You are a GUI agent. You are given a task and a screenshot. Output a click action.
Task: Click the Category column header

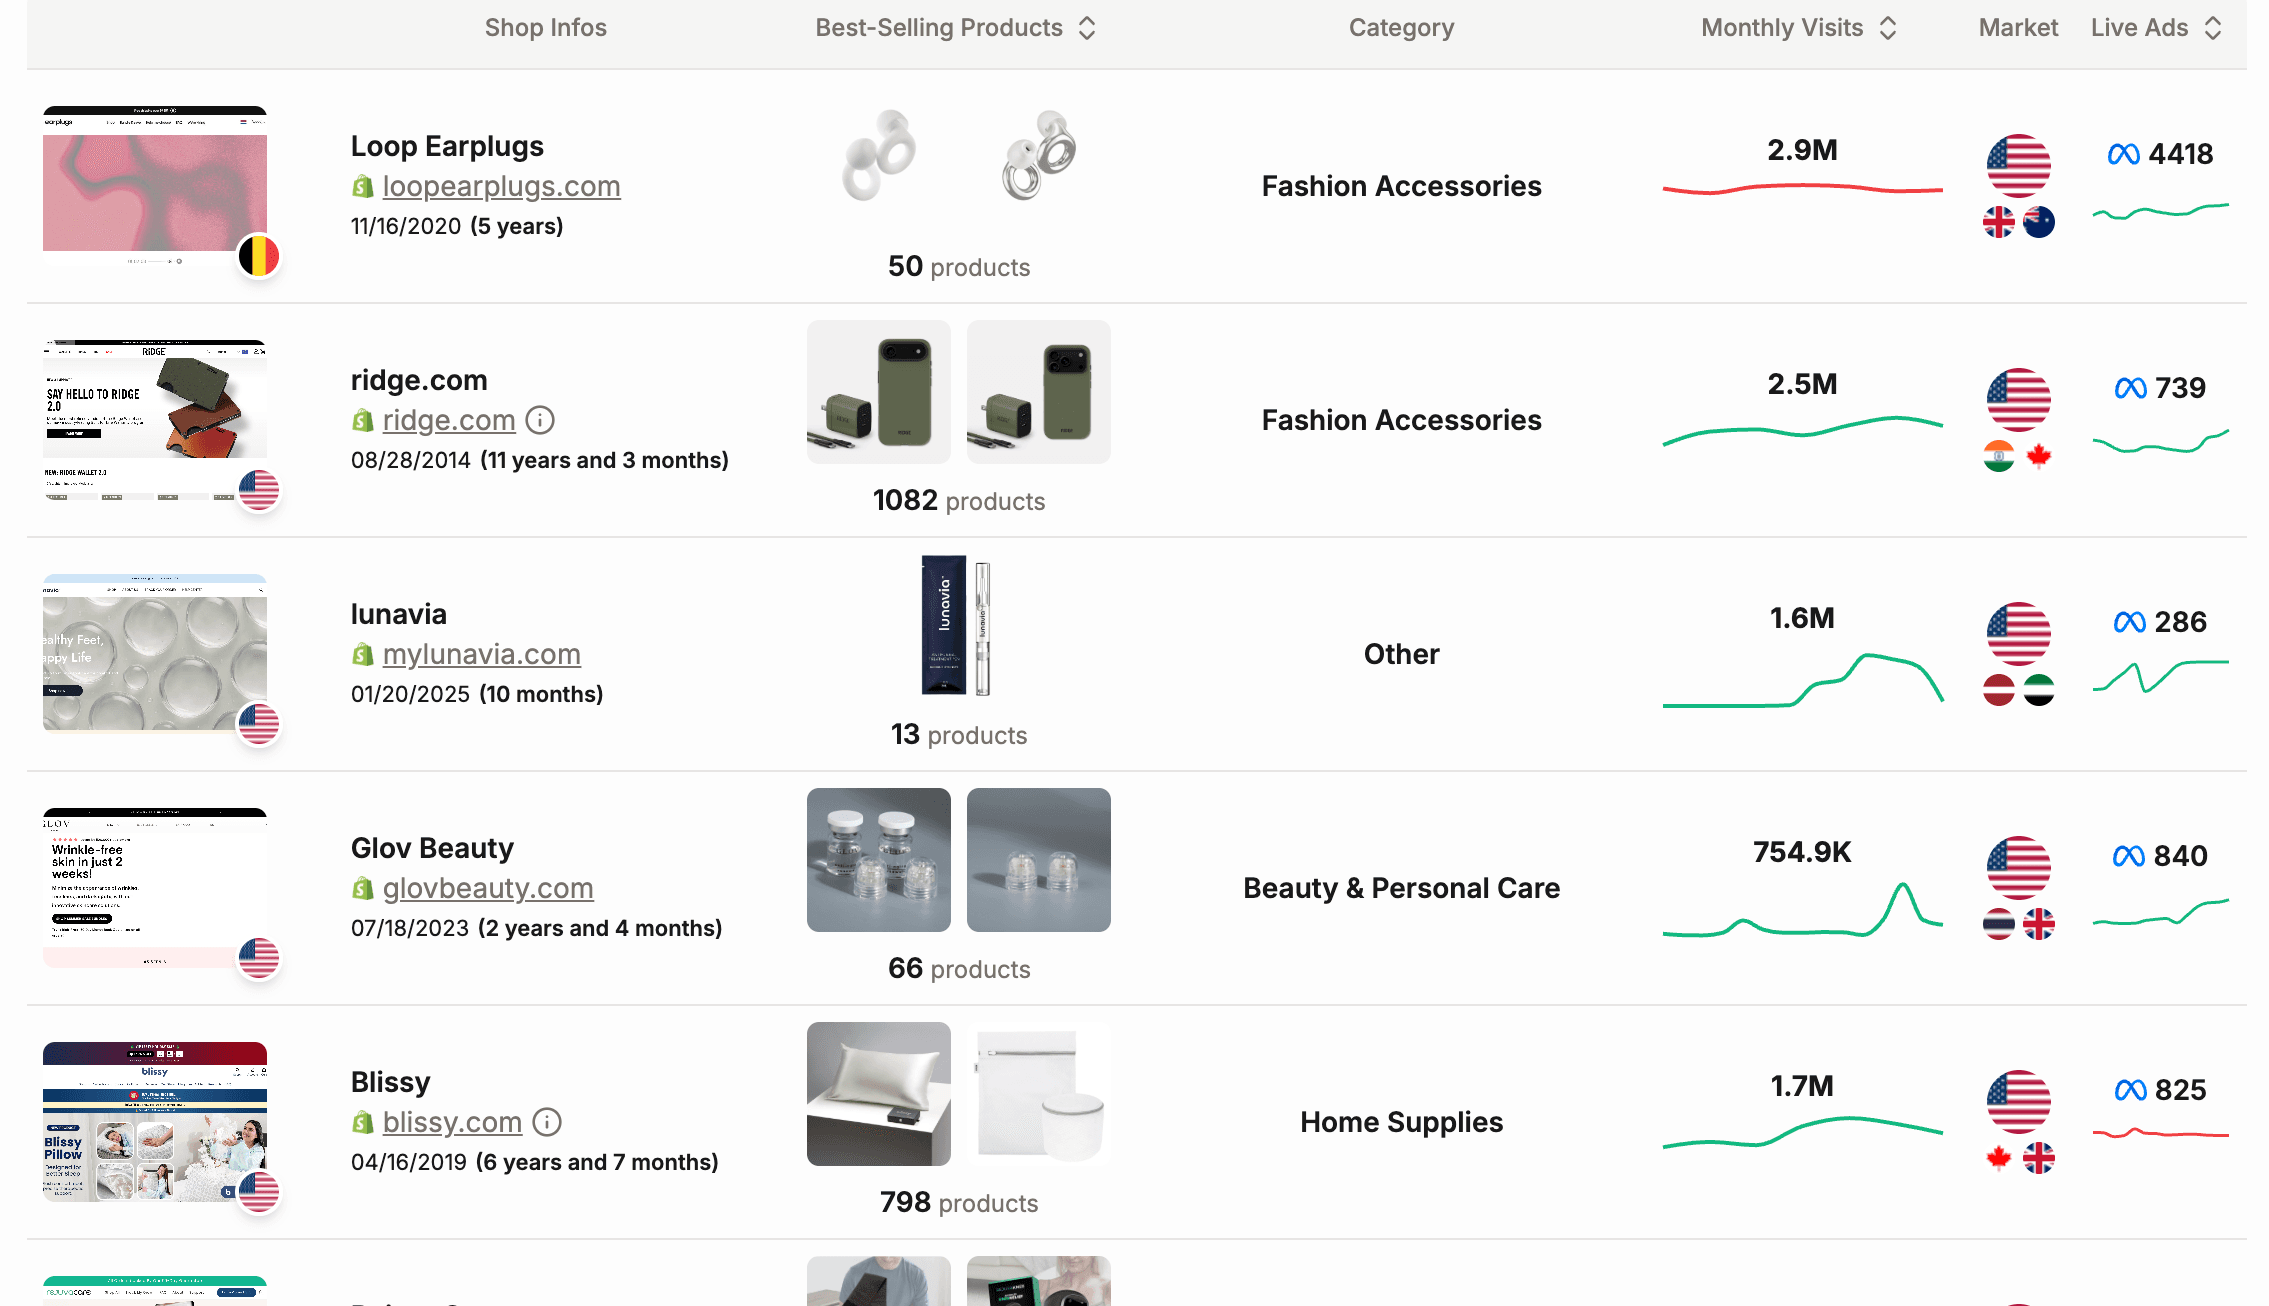1401,28
